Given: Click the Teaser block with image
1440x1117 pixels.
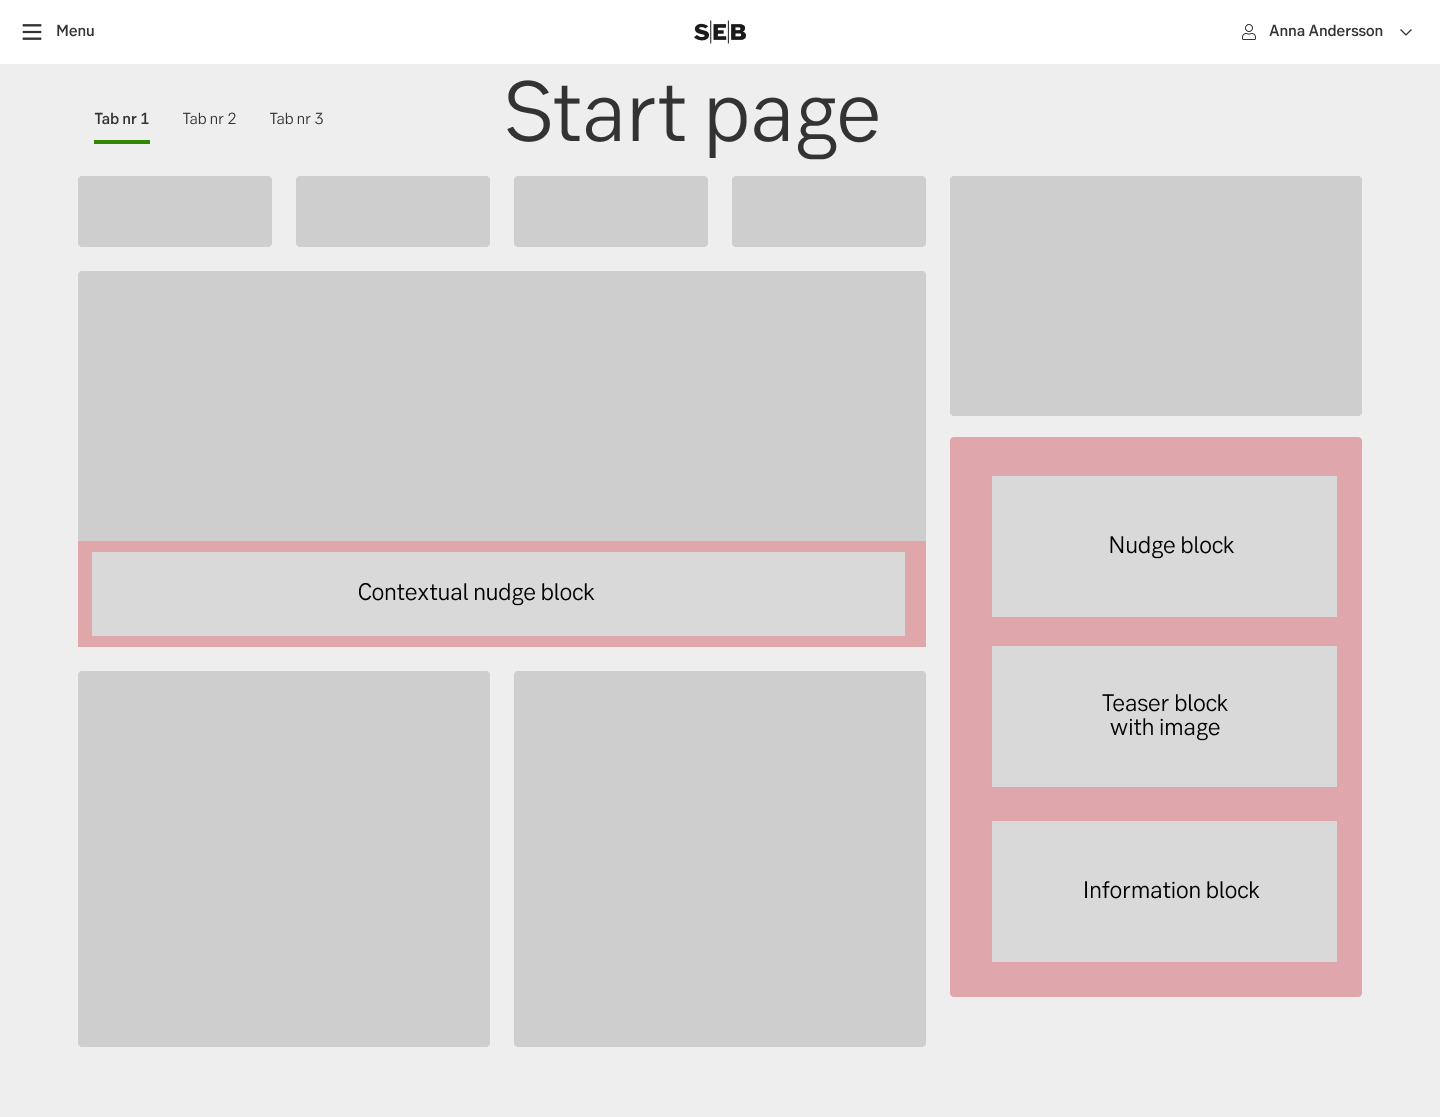Looking at the screenshot, I should pyautogui.click(x=1164, y=715).
